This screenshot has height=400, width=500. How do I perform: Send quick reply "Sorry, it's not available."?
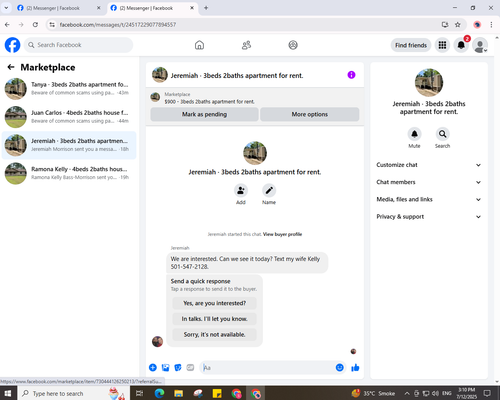[215, 335]
